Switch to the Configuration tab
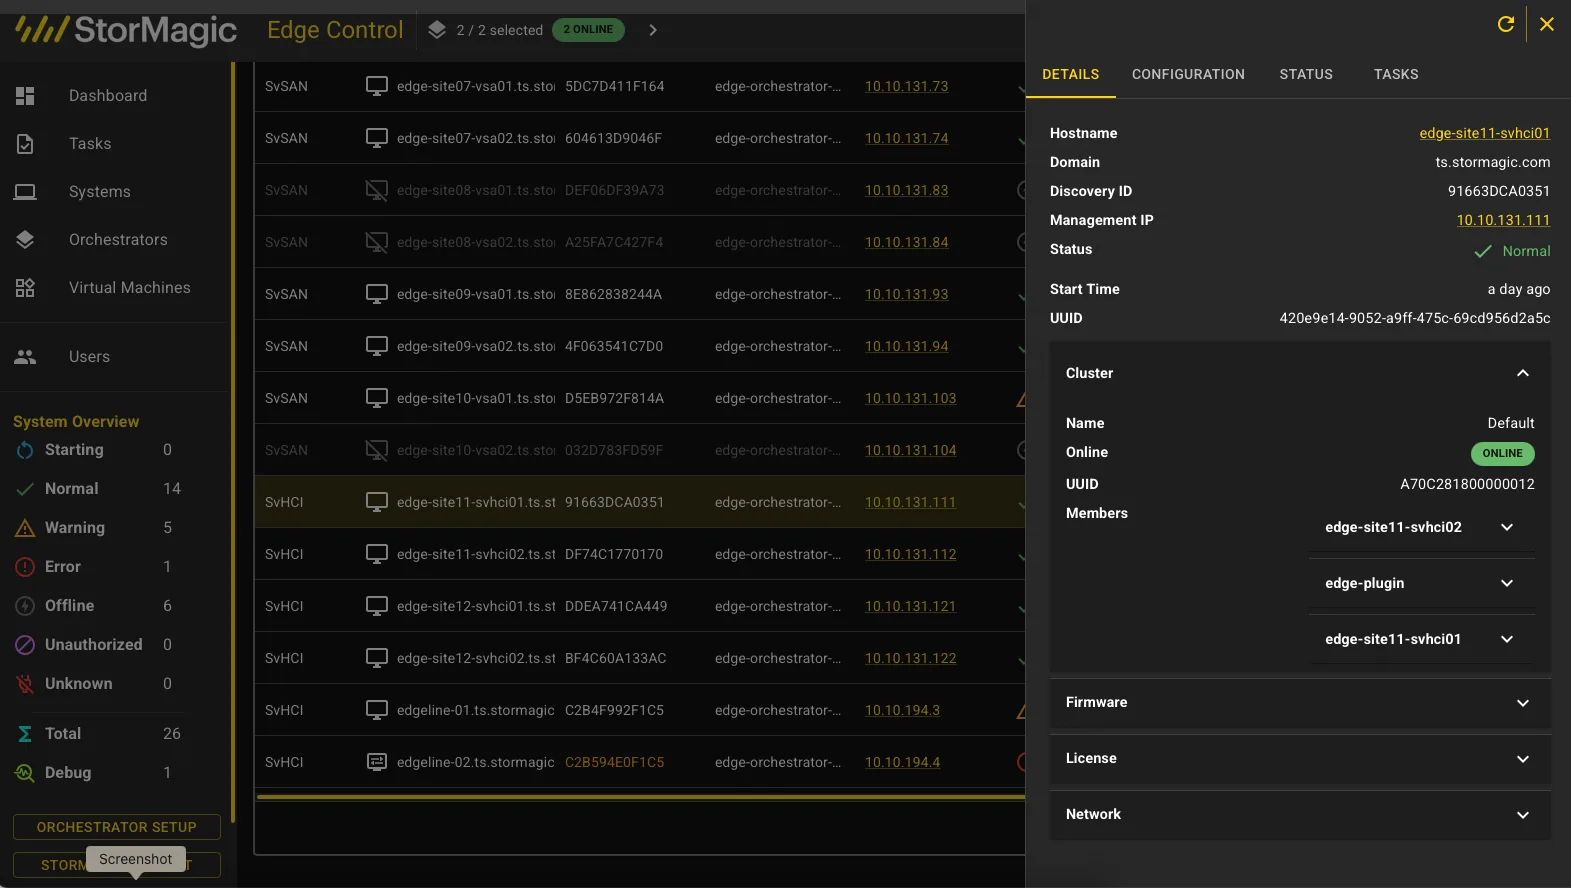Screen dimensions: 1571x888 click(1188, 74)
